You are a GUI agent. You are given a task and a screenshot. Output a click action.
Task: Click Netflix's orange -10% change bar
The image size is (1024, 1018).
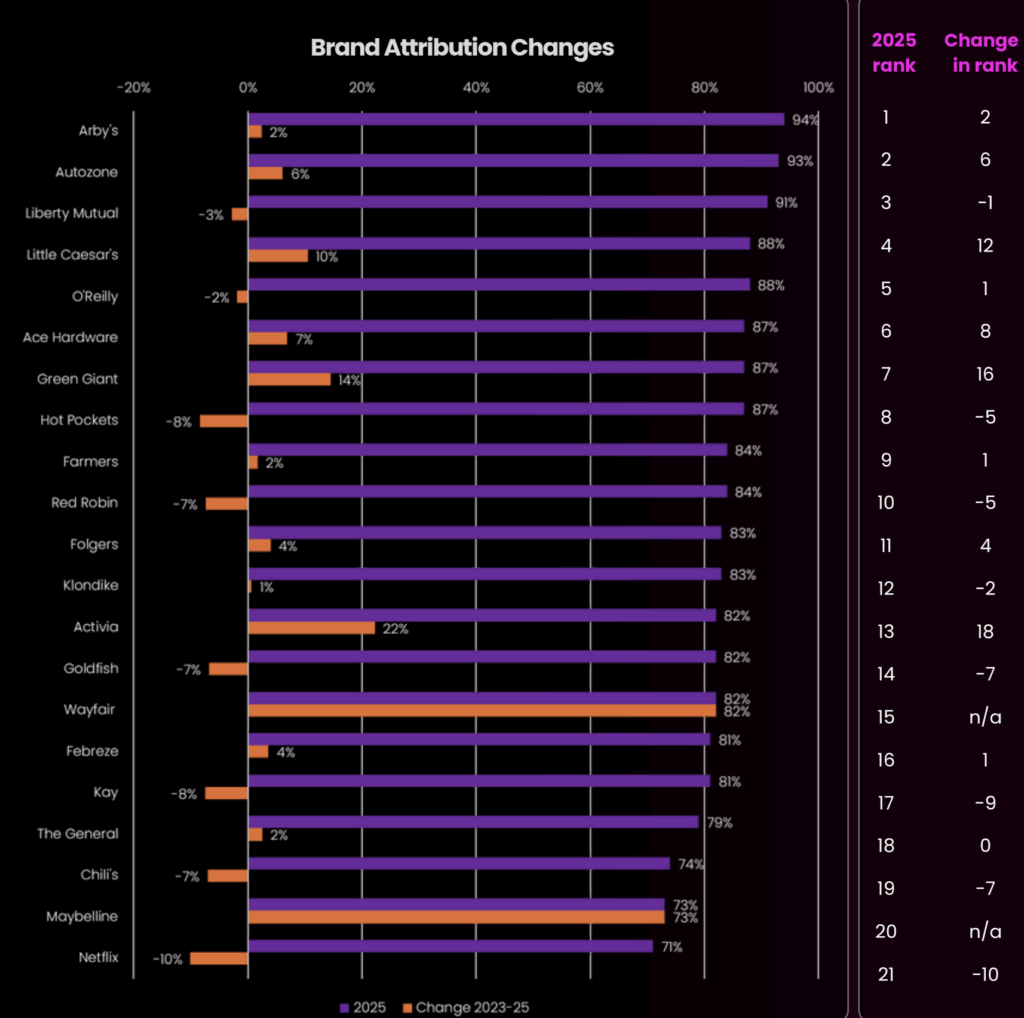point(219,959)
